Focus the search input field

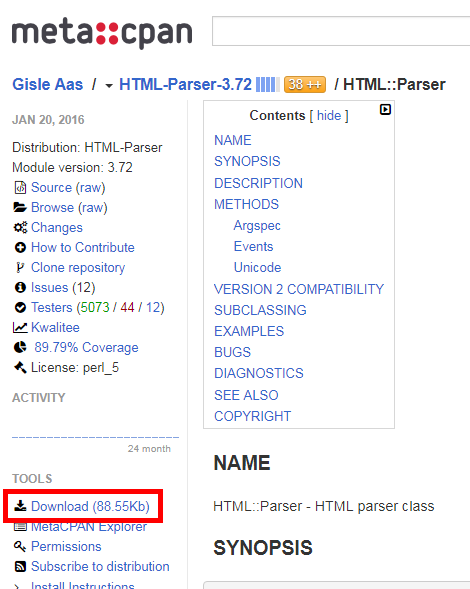tap(341, 31)
